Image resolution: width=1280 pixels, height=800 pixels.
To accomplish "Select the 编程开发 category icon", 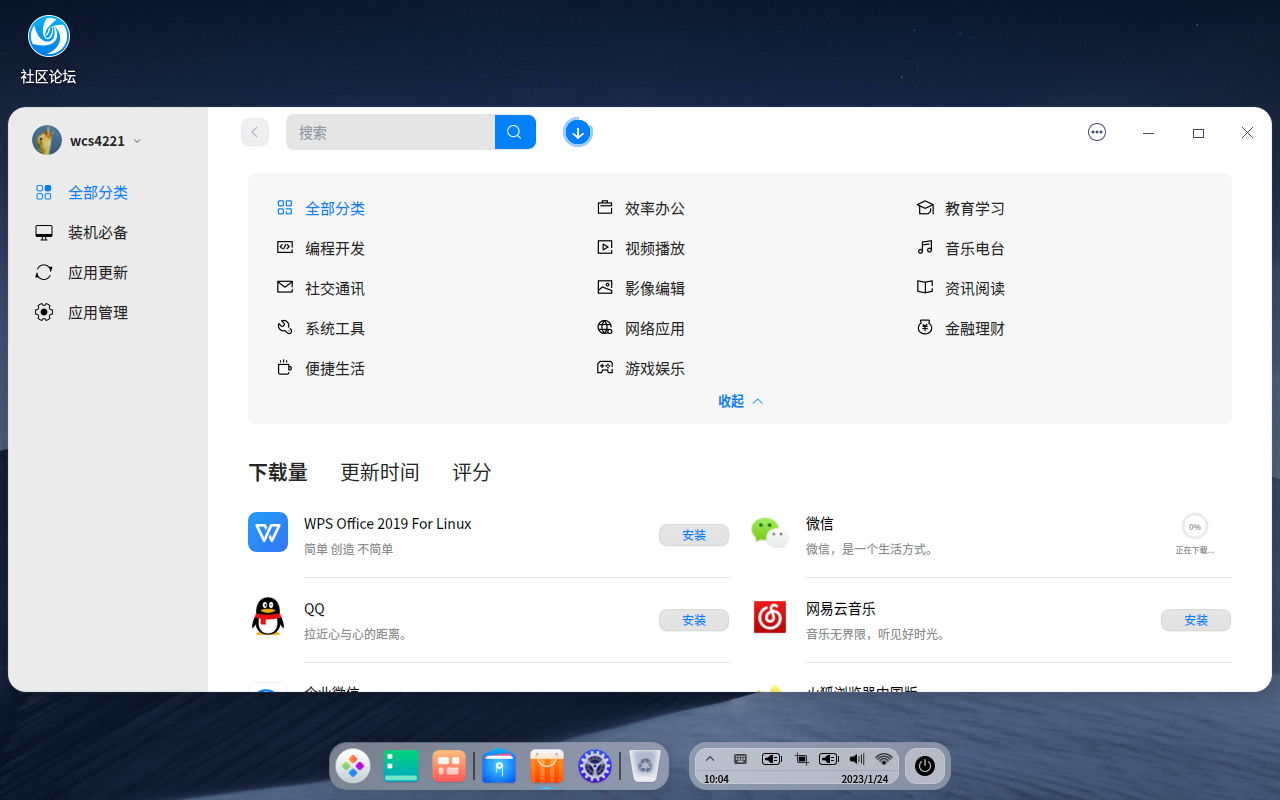I will pos(284,247).
